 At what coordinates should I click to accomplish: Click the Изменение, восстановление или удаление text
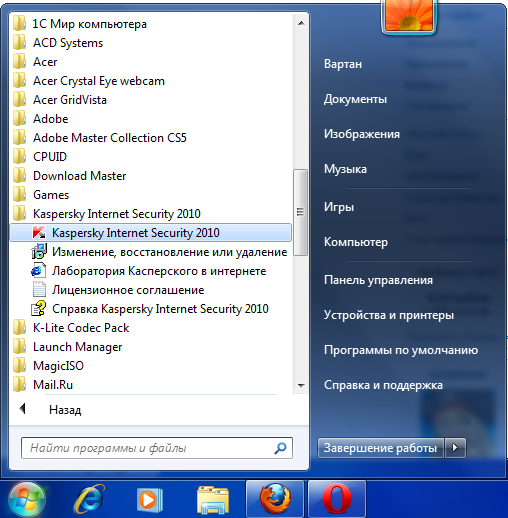(170, 252)
